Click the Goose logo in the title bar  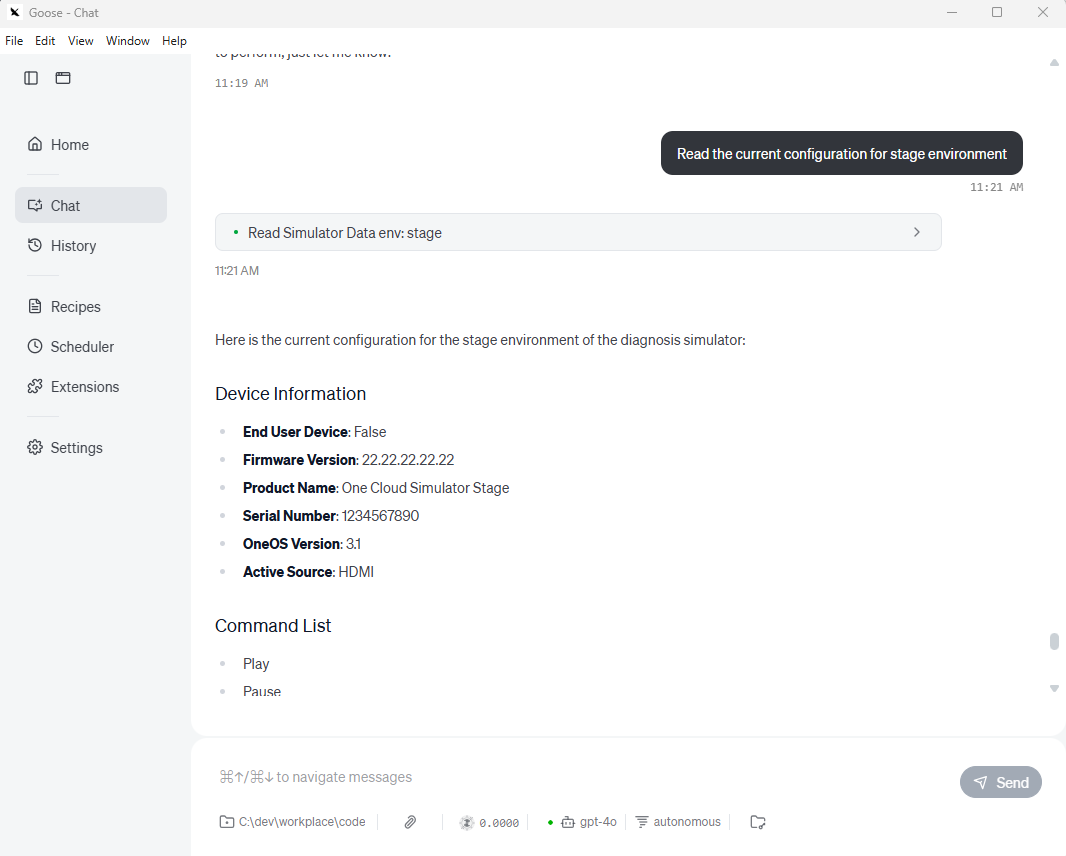click(x=13, y=12)
